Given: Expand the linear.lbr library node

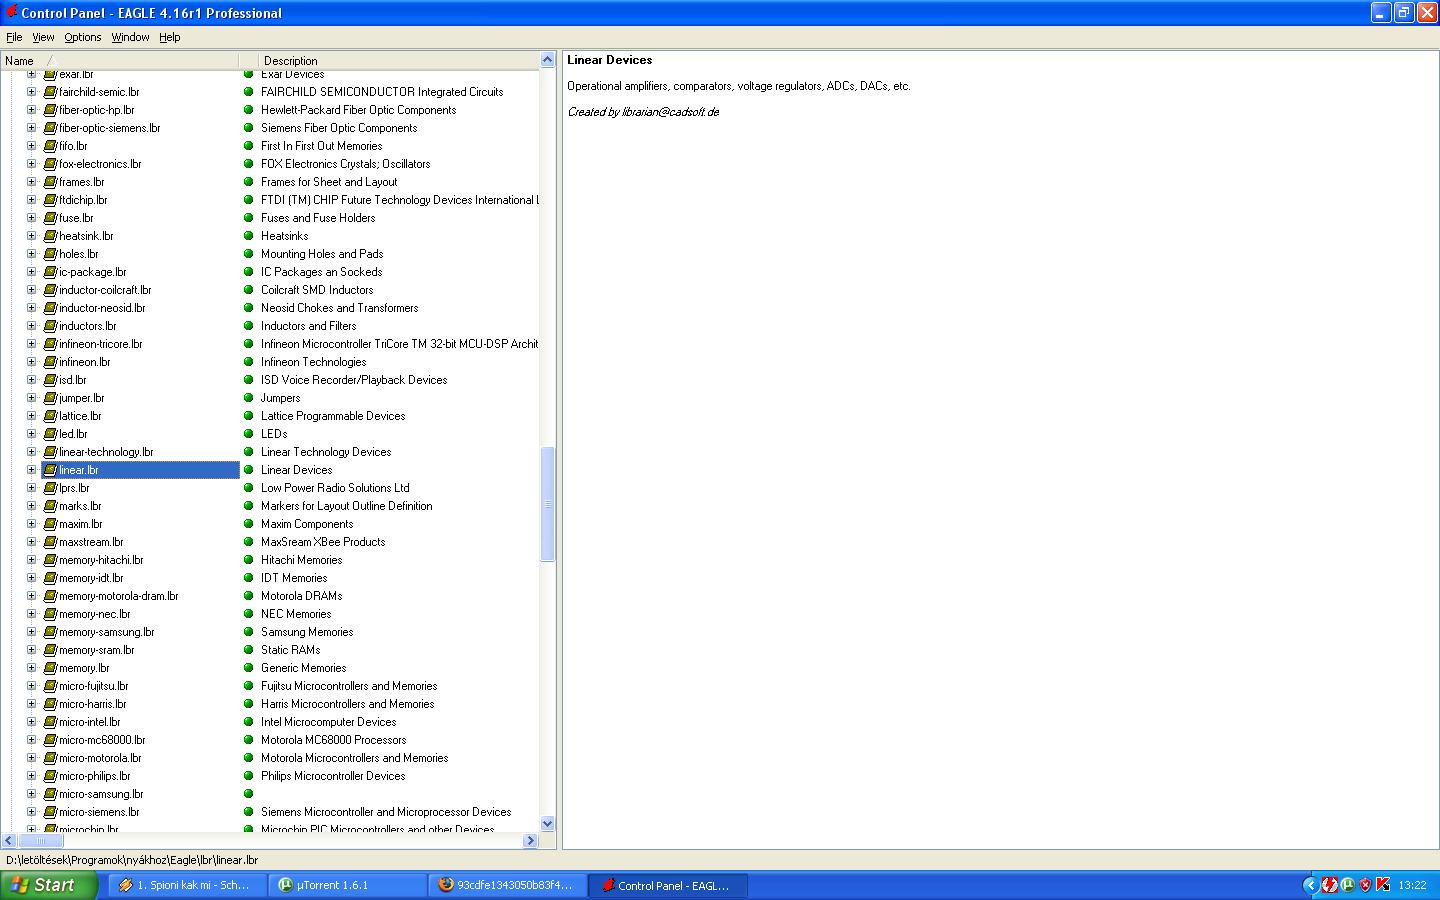Looking at the screenshot, I should click(x=31, y=470).
